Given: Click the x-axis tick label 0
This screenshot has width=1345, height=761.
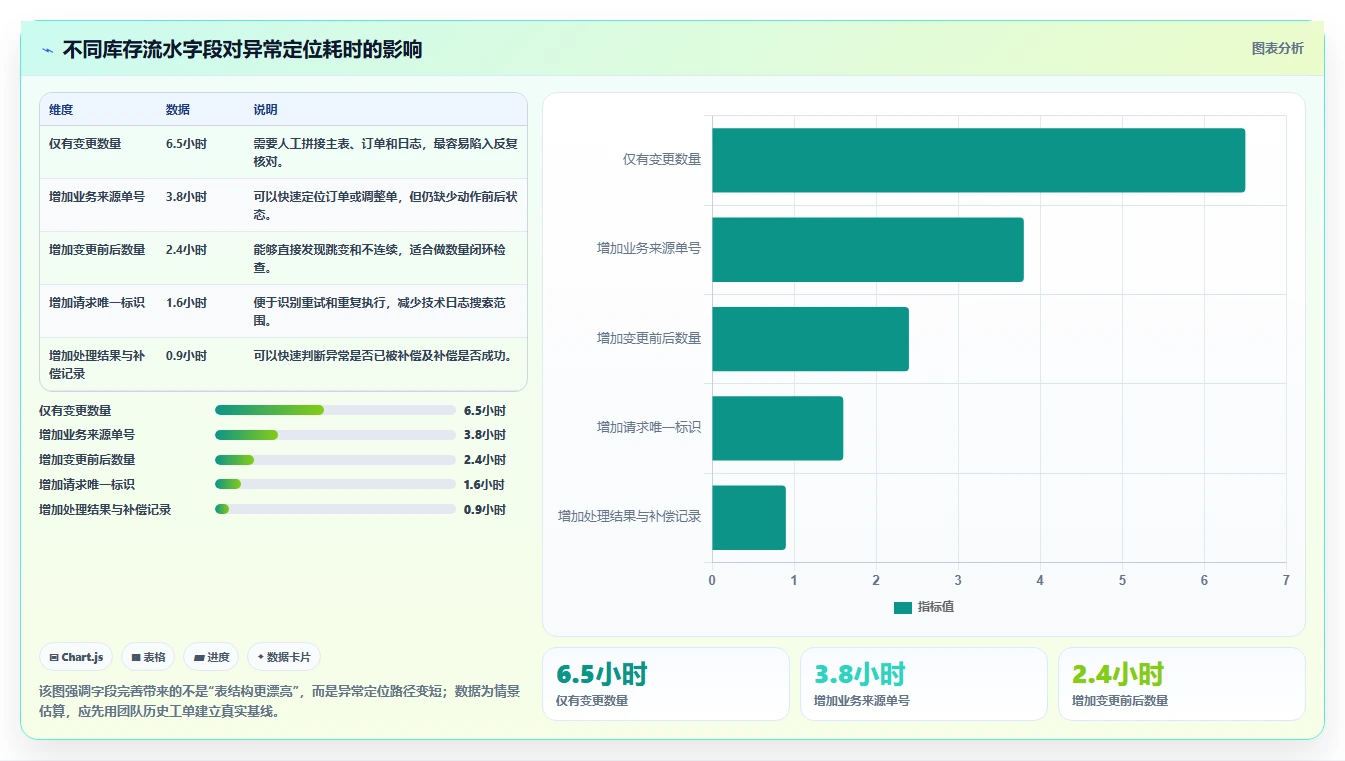Looking at the screenshot, I should [x=712, y=580].
